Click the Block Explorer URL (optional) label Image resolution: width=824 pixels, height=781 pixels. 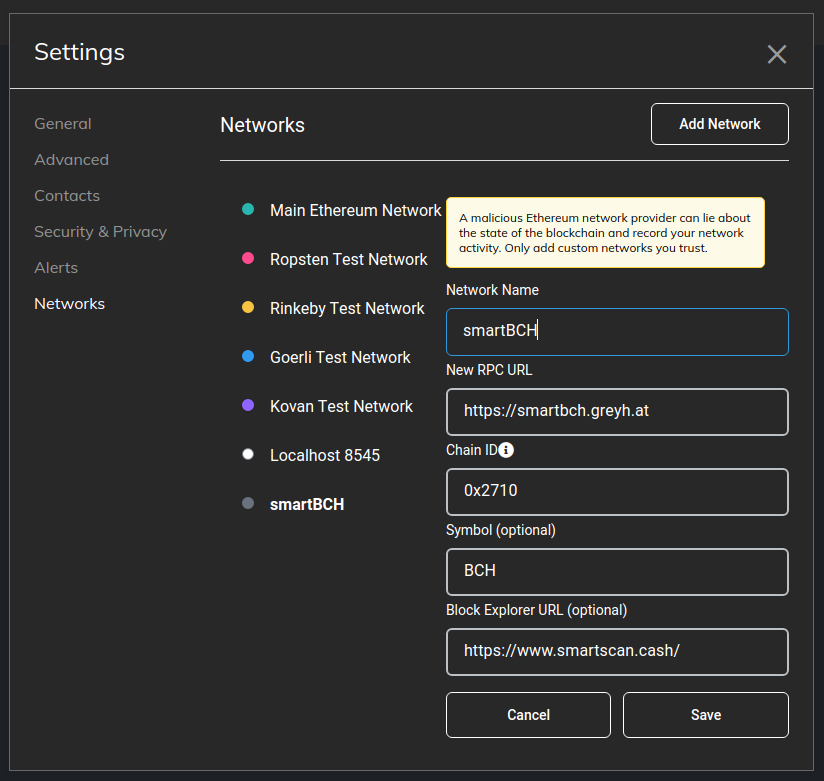pos(537,610)
